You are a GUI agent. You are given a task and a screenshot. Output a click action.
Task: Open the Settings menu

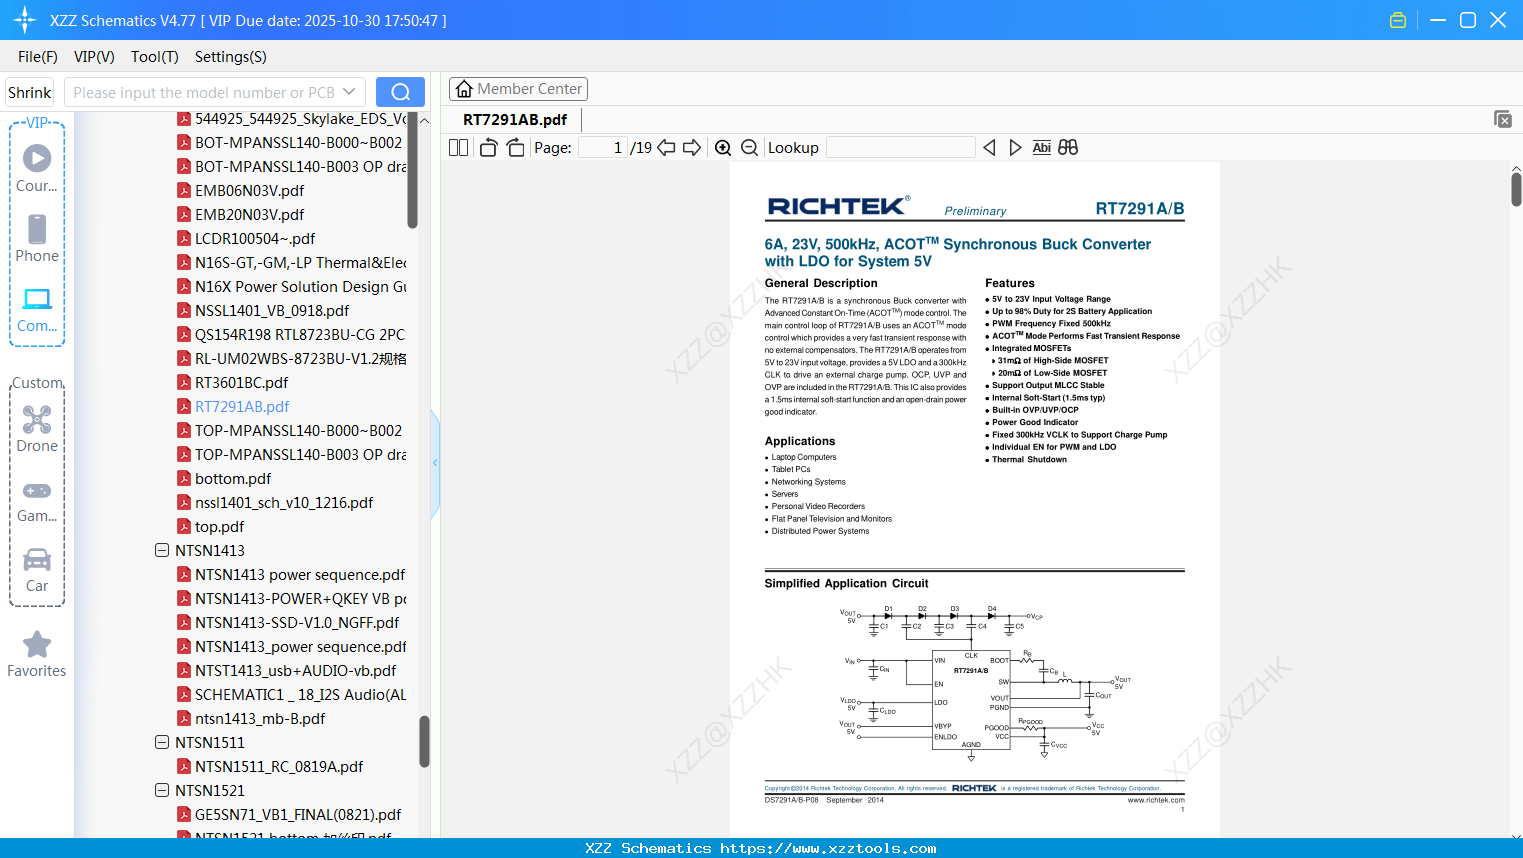coord(231,57)
